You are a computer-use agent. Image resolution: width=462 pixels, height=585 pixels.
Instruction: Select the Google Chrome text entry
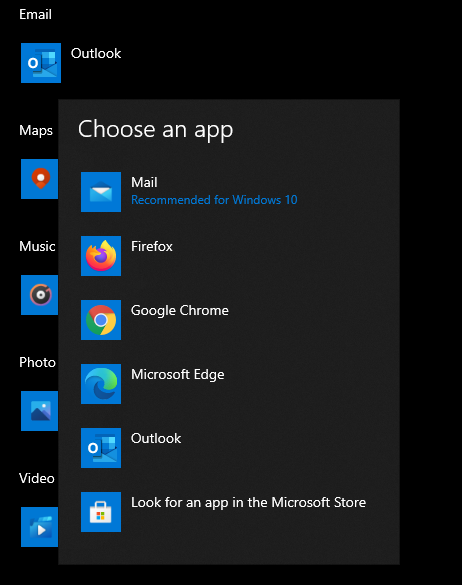[x=180, y=311]
